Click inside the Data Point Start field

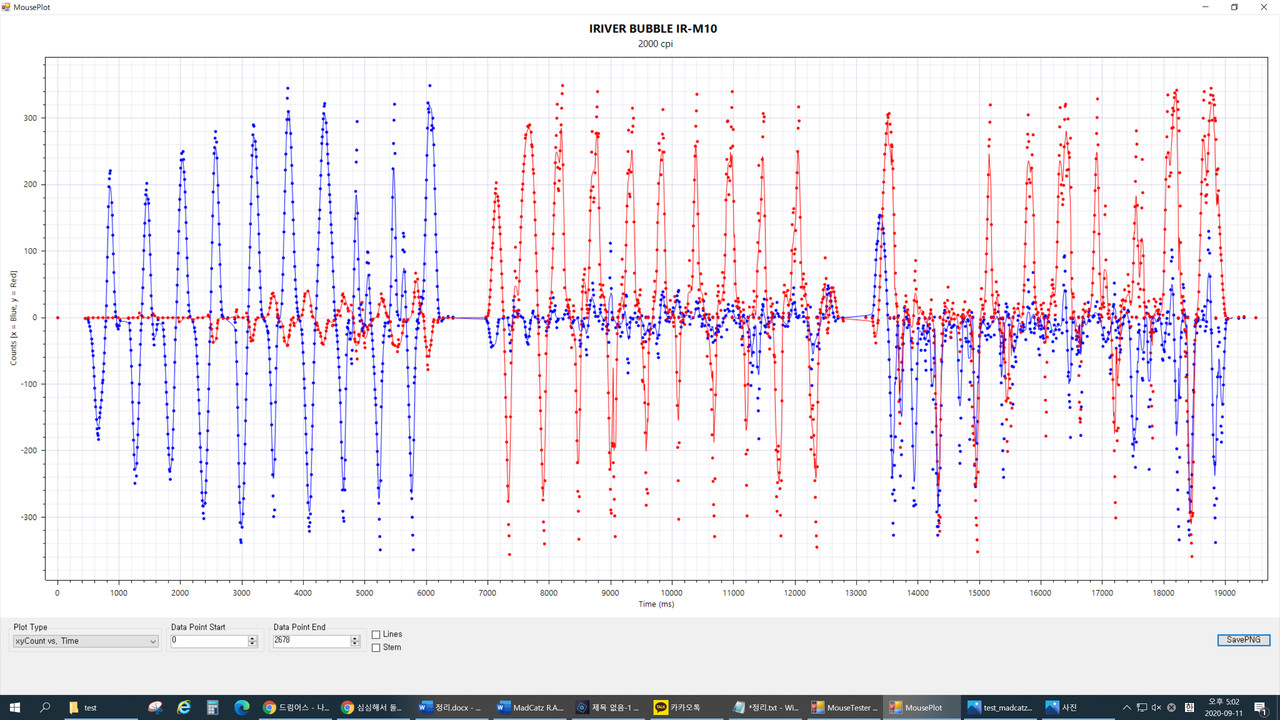click(206, 641)
